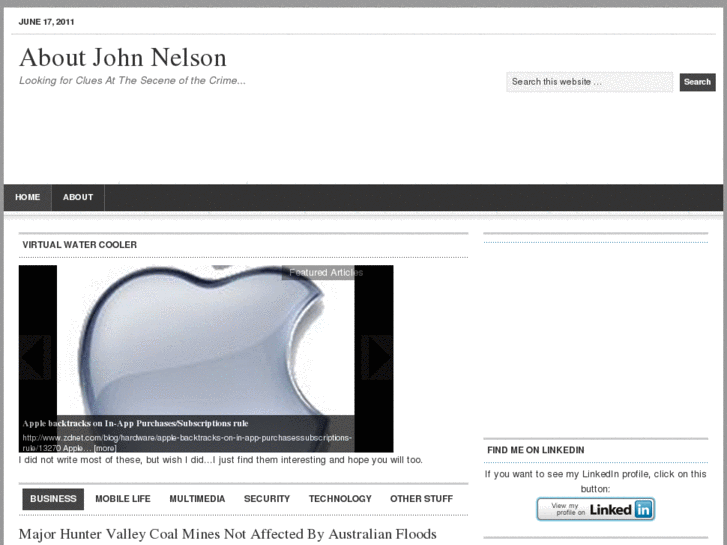This screenshot has height=545, width=727.
Task: Open the LinkedIn profile badge button
Action: coord(596,509)
